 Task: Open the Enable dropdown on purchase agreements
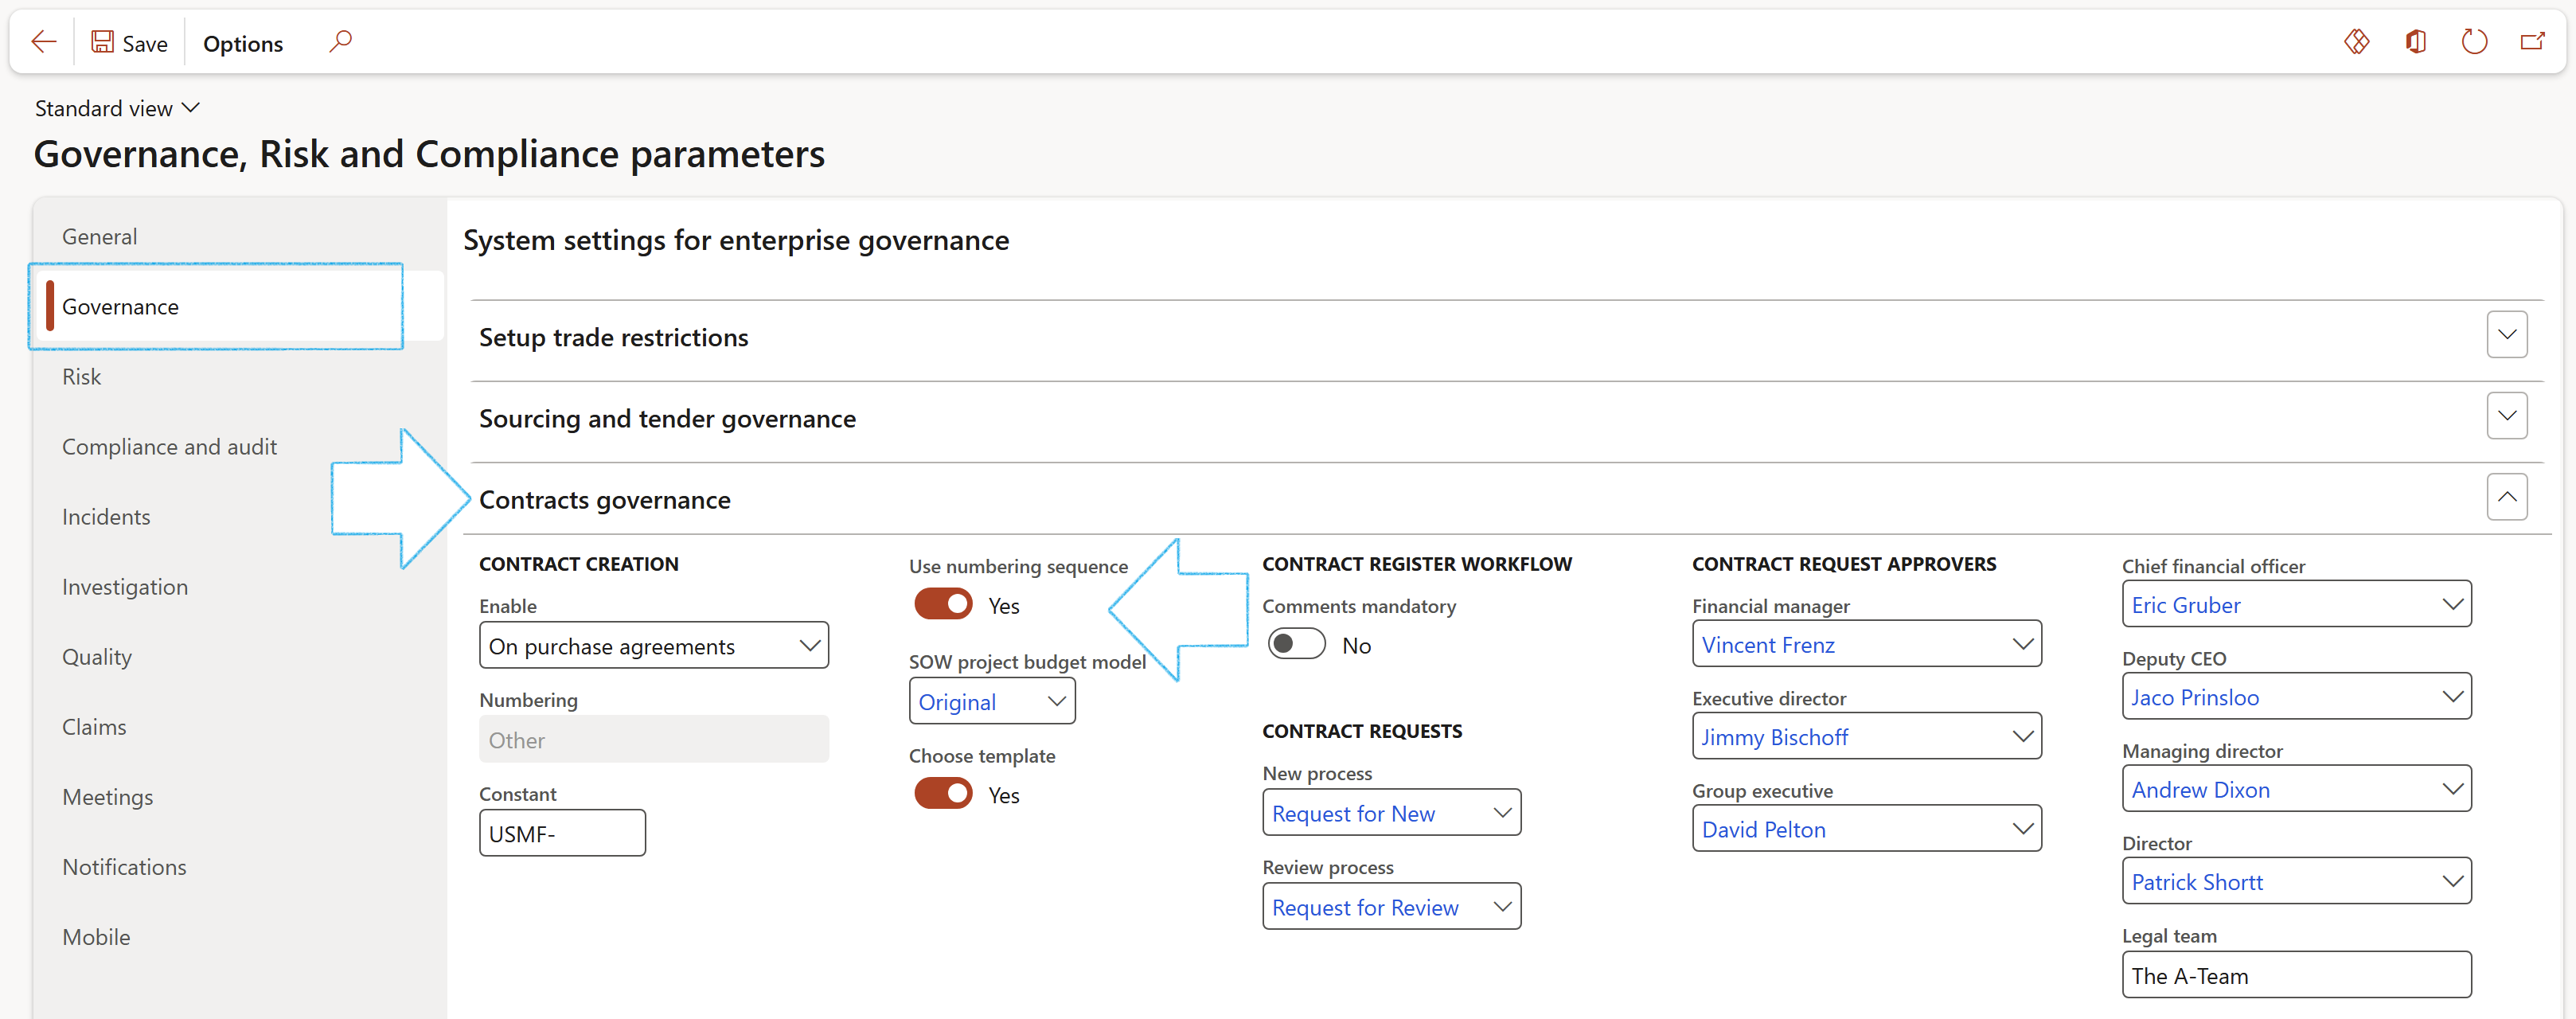[654, 646]
